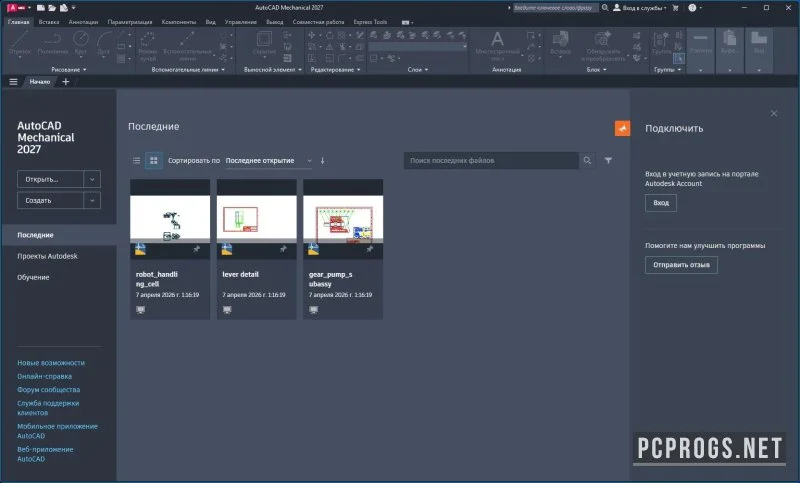
Task: Open the collapsed Вид ribbon panel
Action: [759, 51]
